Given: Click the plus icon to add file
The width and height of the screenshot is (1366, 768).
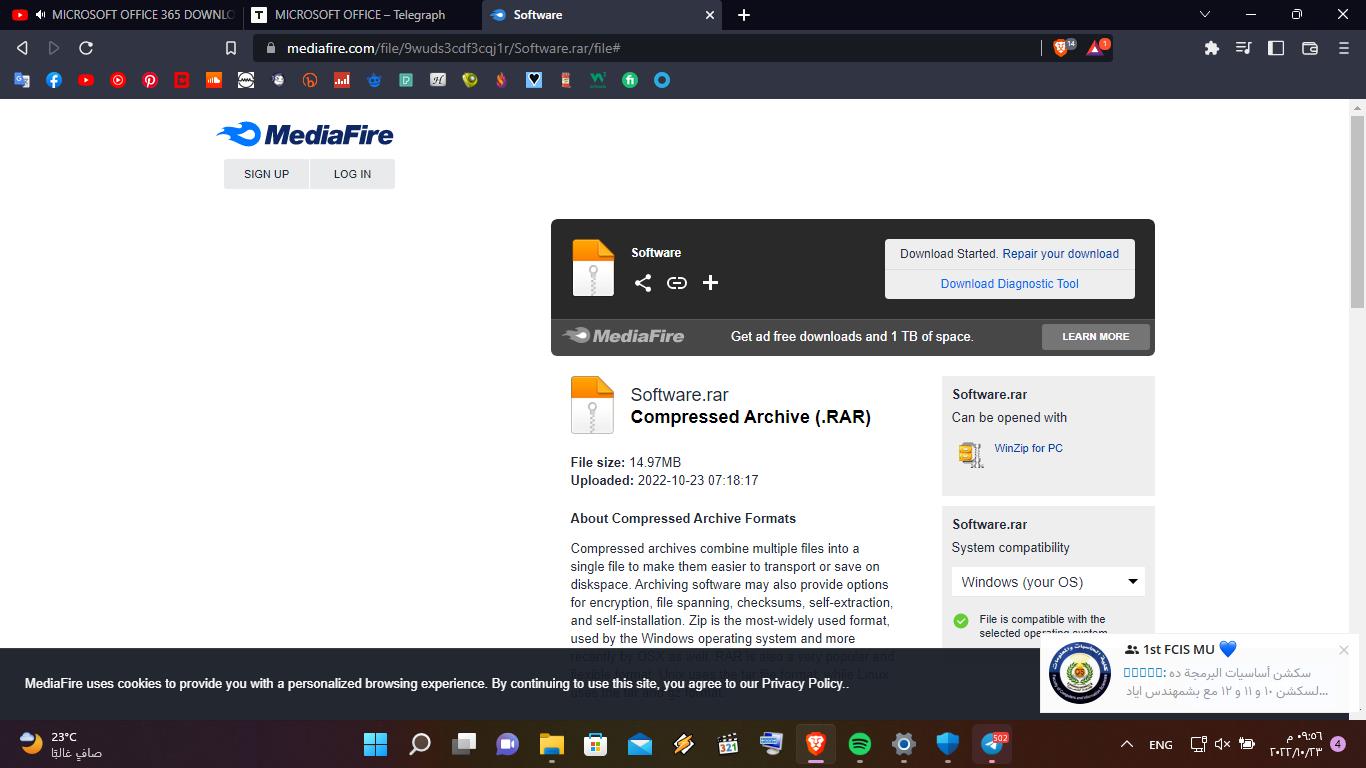Looking at the screenshot, I should tap(710, 283).
